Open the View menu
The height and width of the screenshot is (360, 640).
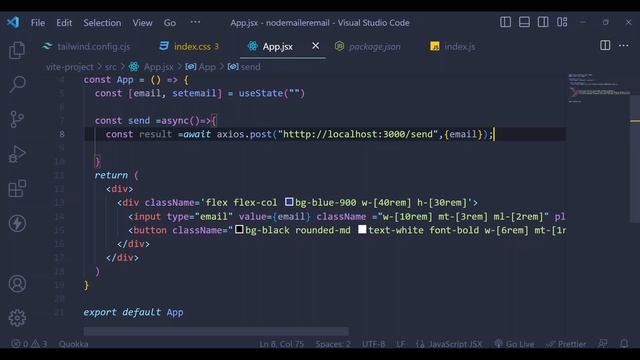[142, 23]
